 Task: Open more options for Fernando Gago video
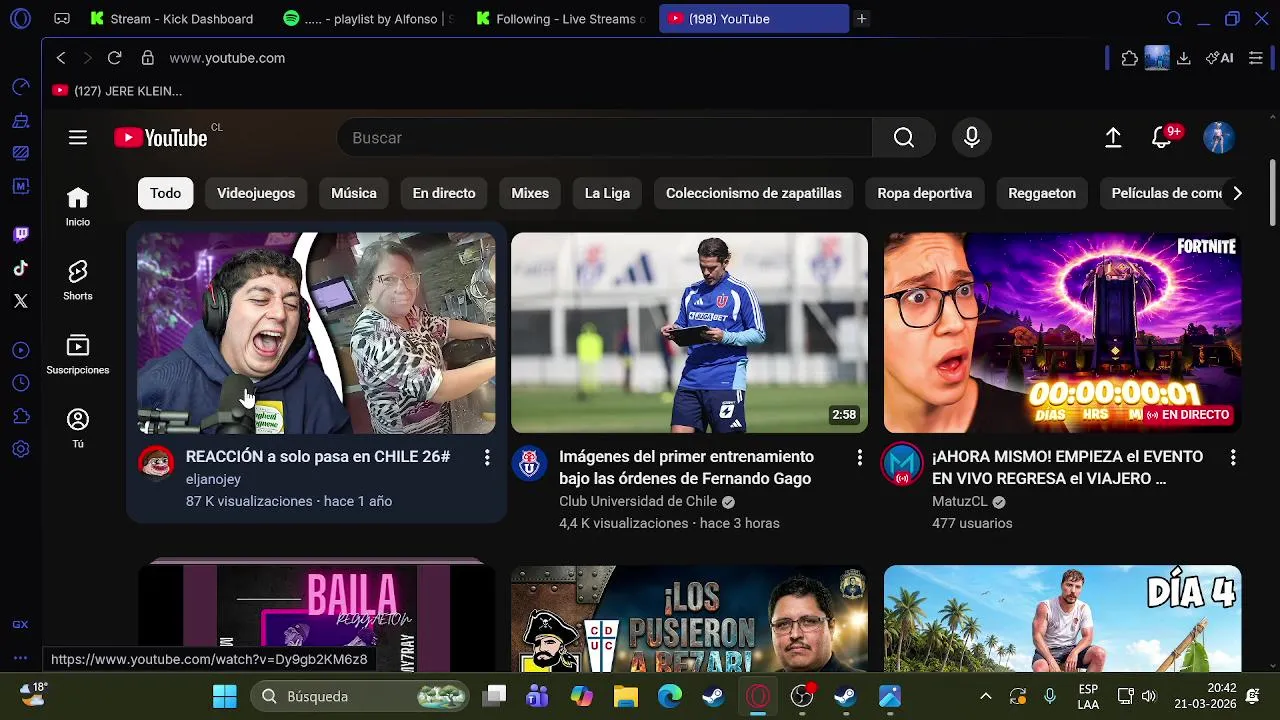coord(859,457)
